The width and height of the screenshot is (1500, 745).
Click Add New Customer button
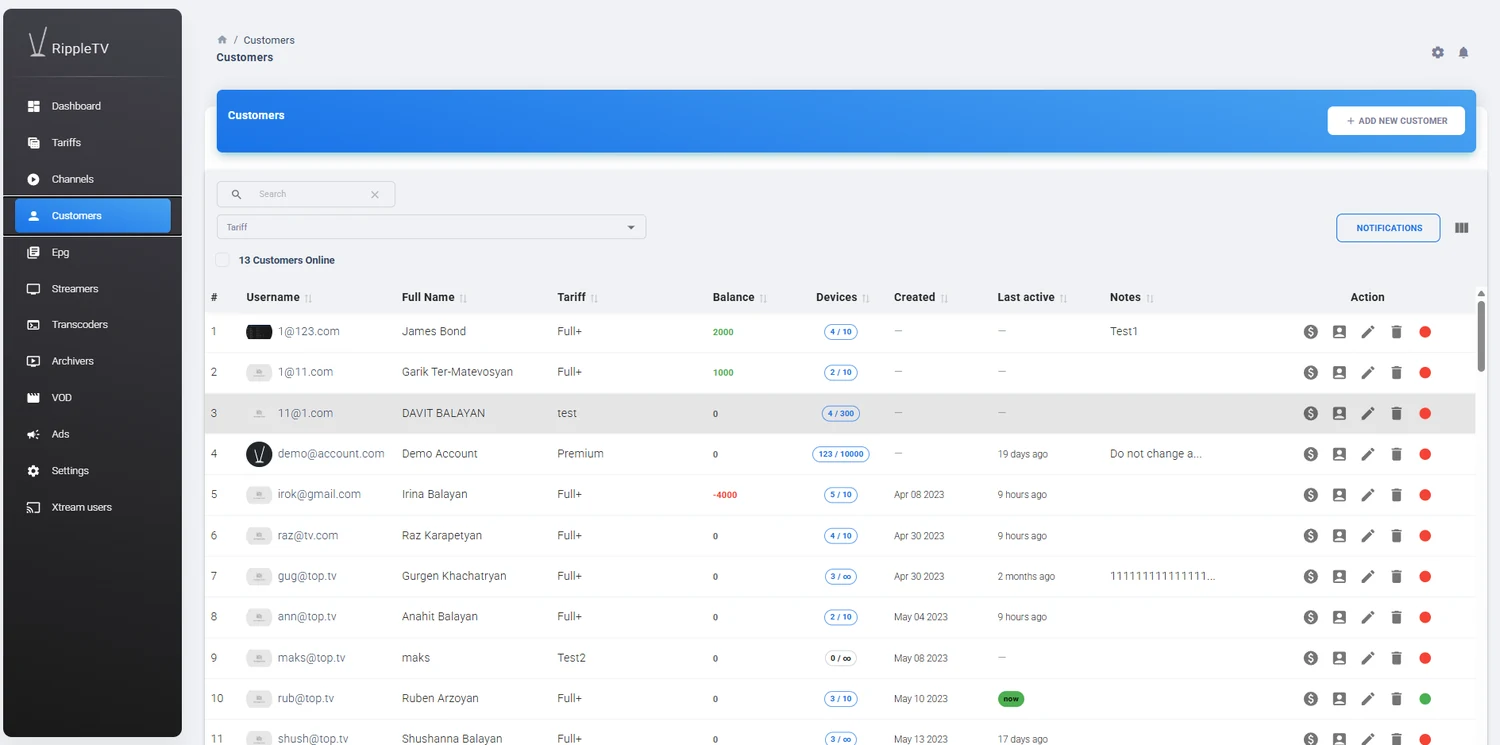1396,121
